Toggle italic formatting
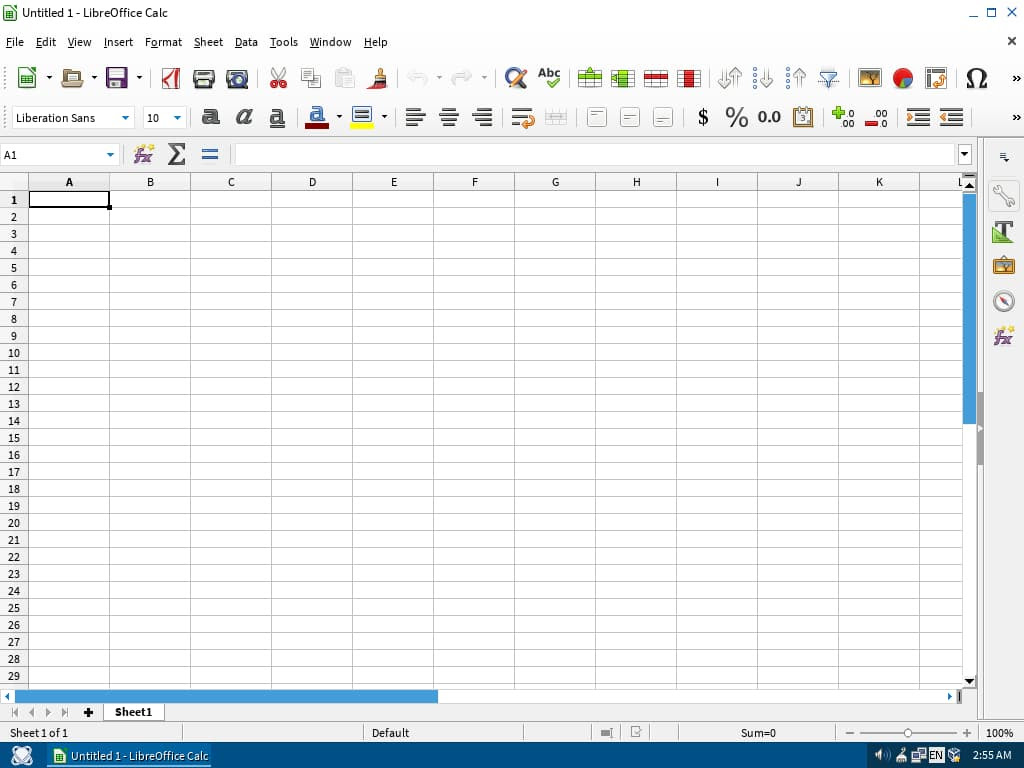Screen dimensions: 1024x768 click(x=243, y=117)
